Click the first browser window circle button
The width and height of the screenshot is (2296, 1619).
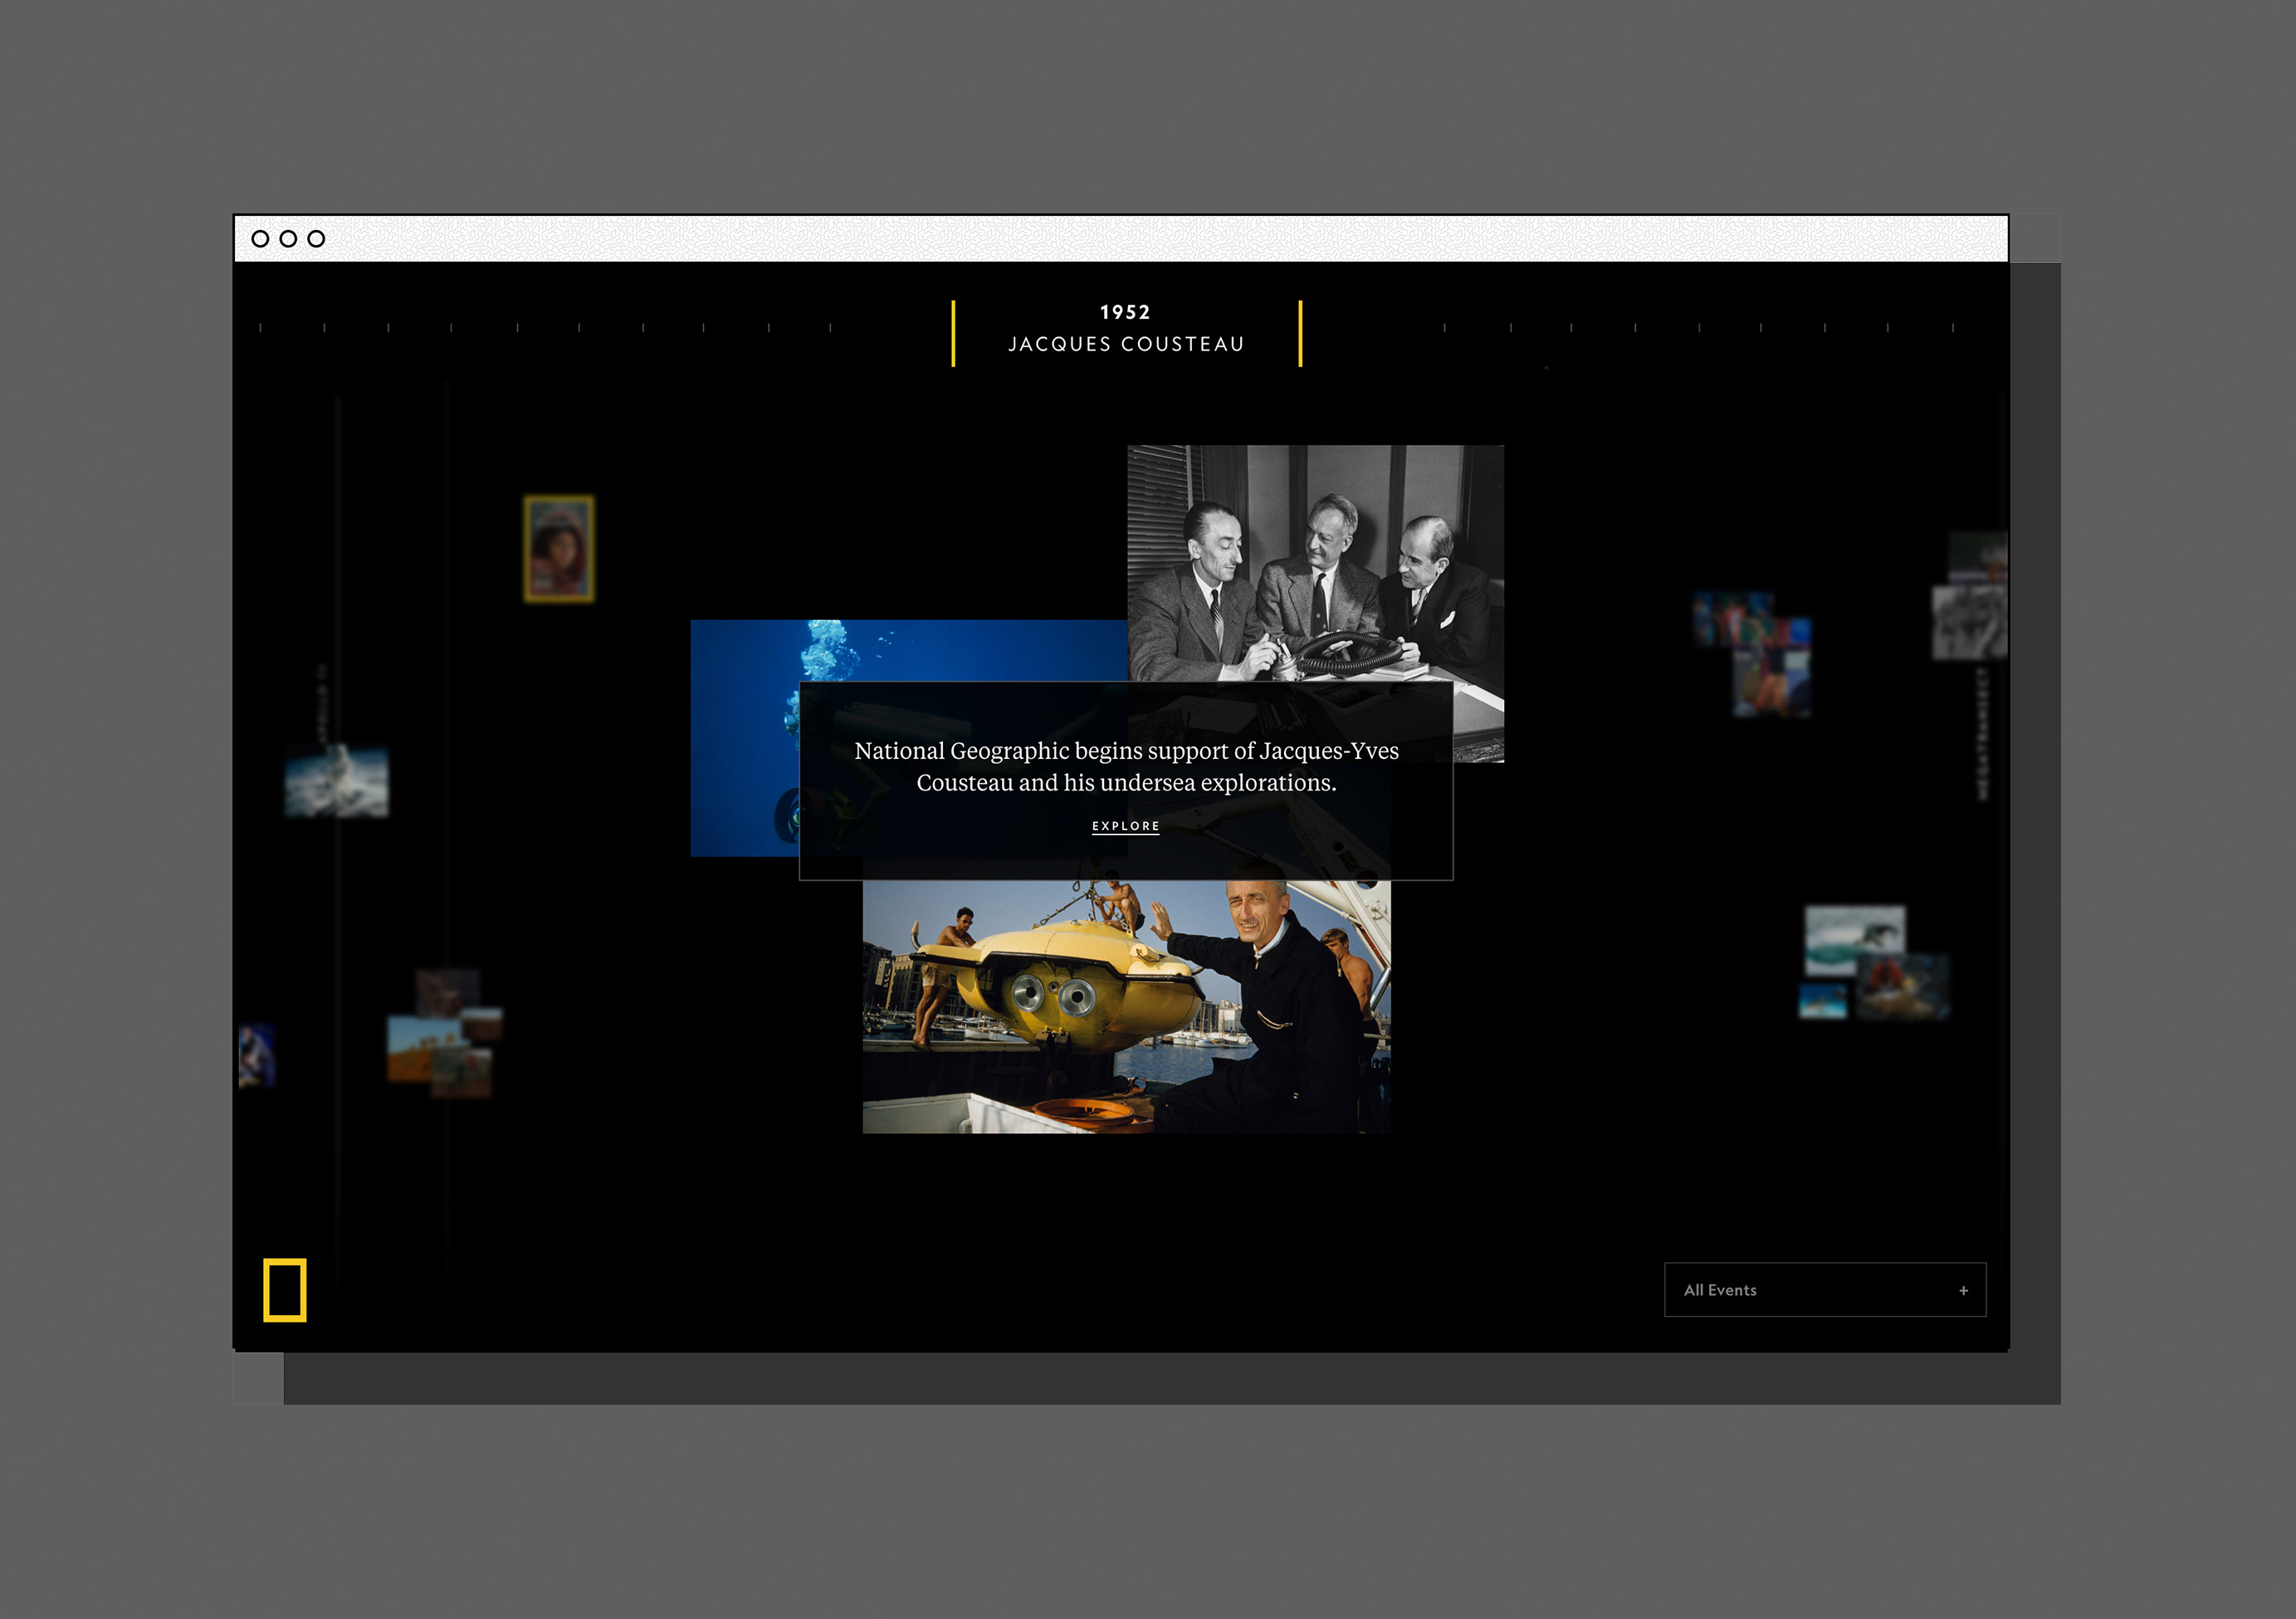tap(260, 238)
